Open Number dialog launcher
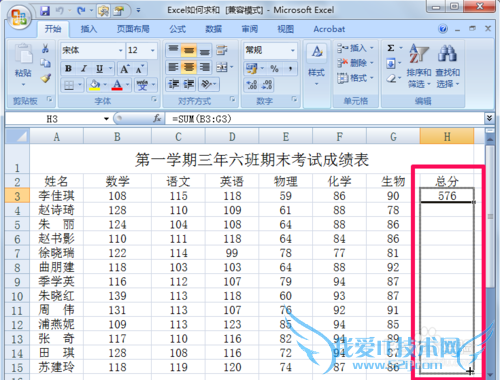Image resolution: width=500 pixels, height=380 pixels. pyautogui.click(x=294, y=99)
